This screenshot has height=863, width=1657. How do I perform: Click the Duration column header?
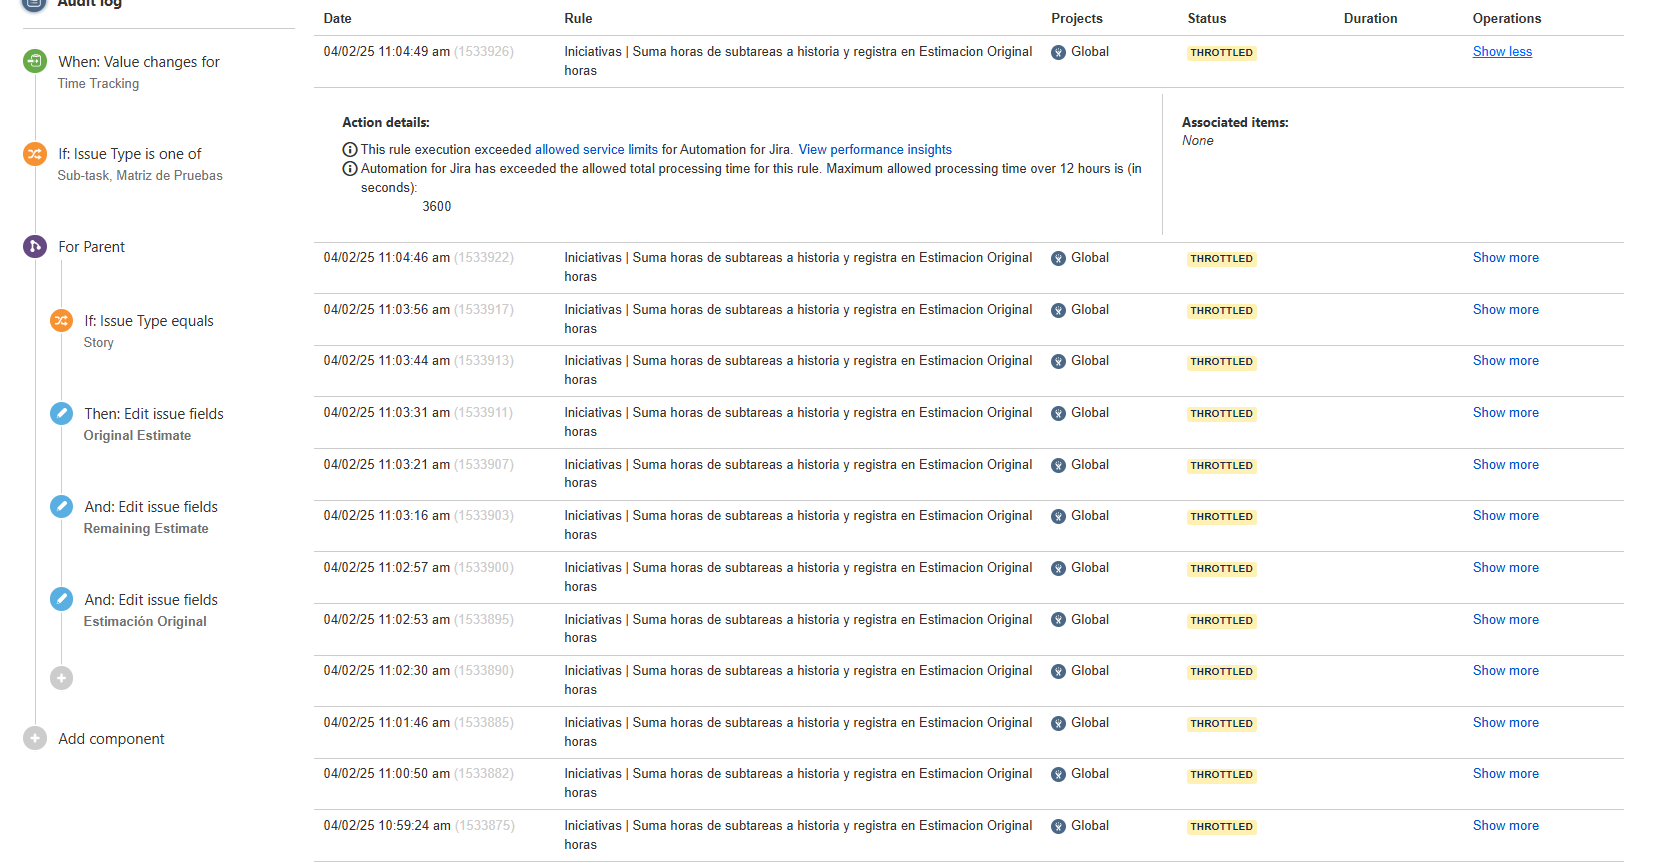click(1370, 19)
